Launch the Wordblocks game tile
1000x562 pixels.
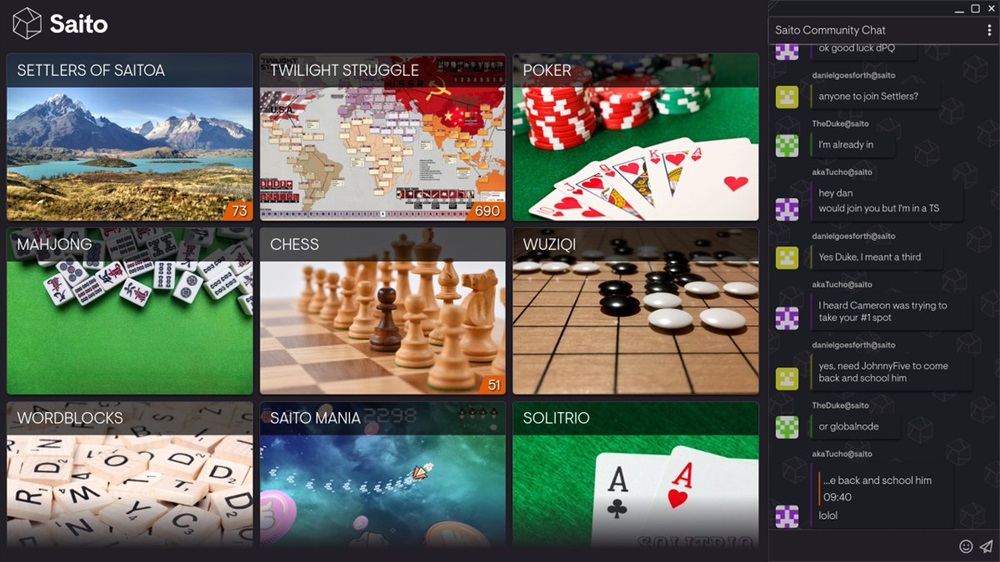click(129, 475)
